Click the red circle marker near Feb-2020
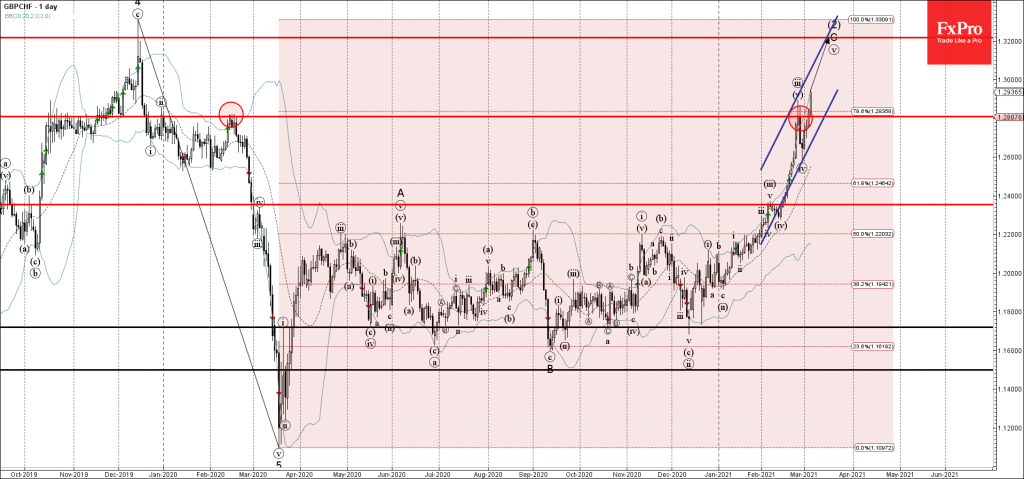Screen dimensions: 1024x479 (x=231, y=114)
